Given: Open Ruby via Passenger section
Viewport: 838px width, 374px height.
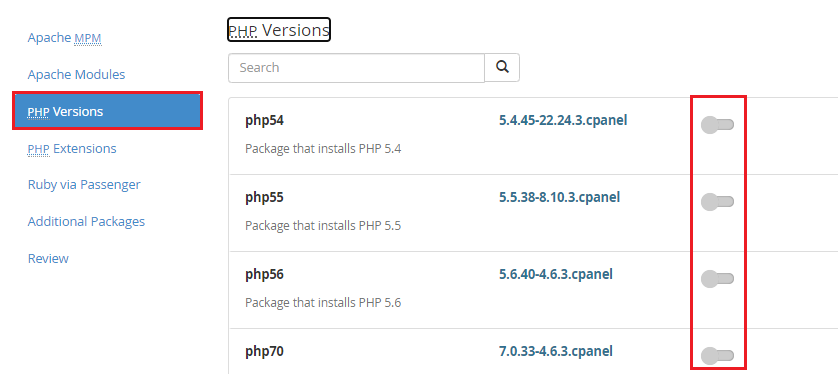Looking at the screenshot, I should (x=84, y=185).
